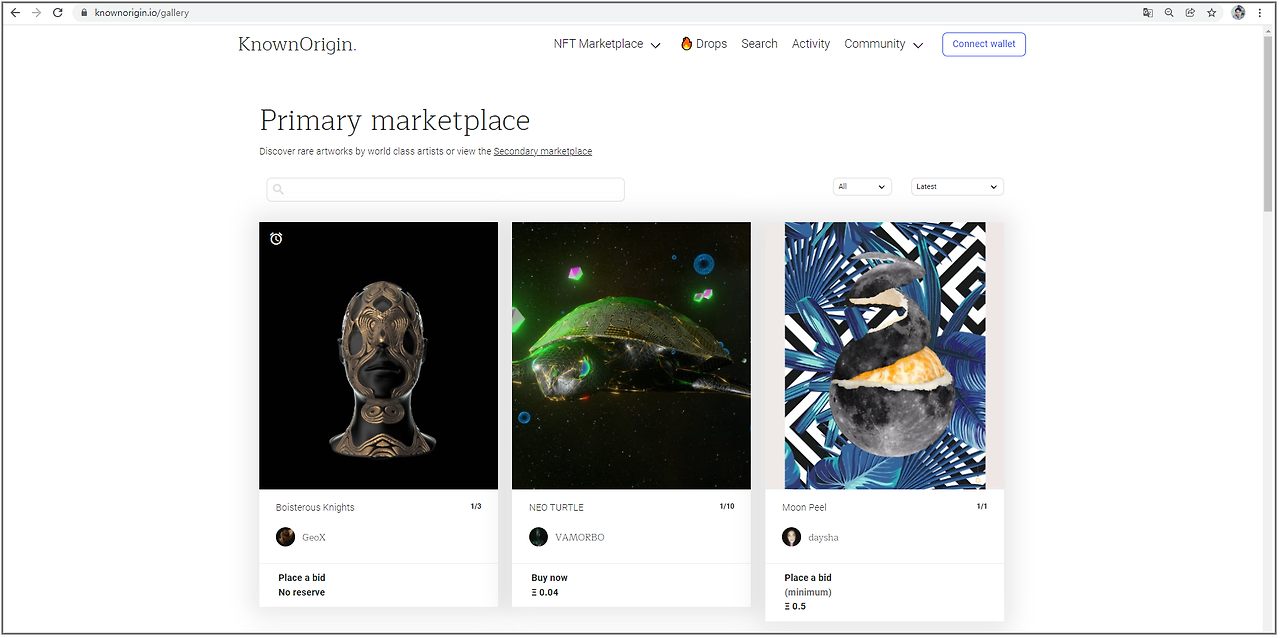Reload the page with refresh icon
This screenshot has height=638, width=1280.
[x=58, y=13]
